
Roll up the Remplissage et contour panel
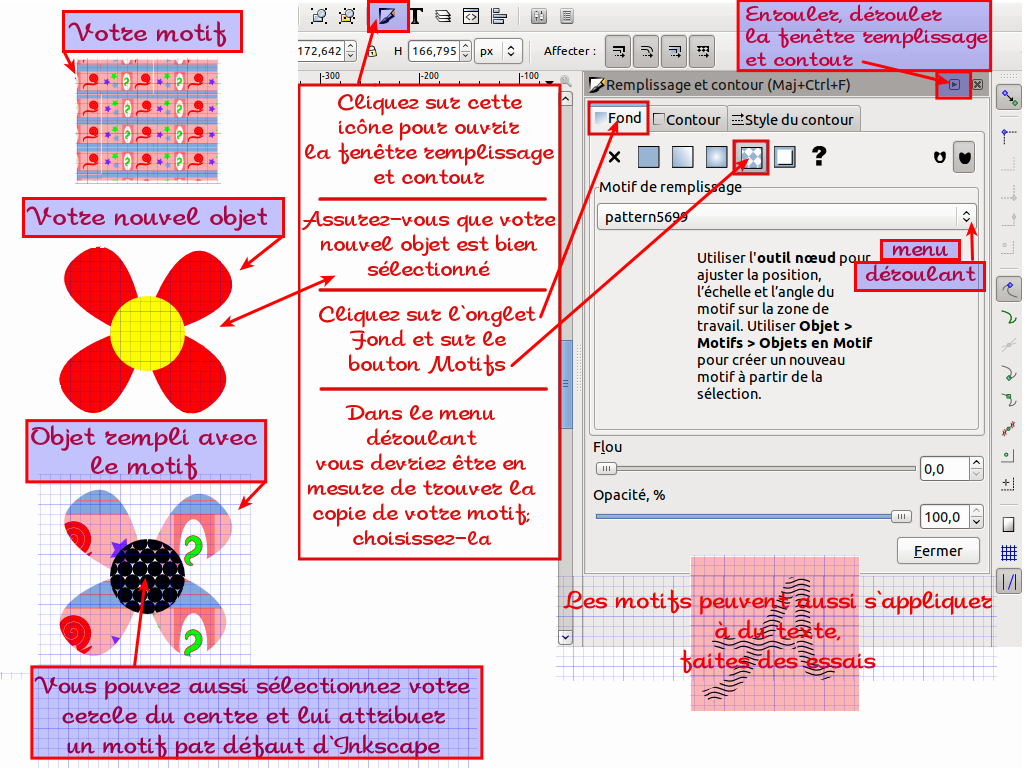click(954, 85)
